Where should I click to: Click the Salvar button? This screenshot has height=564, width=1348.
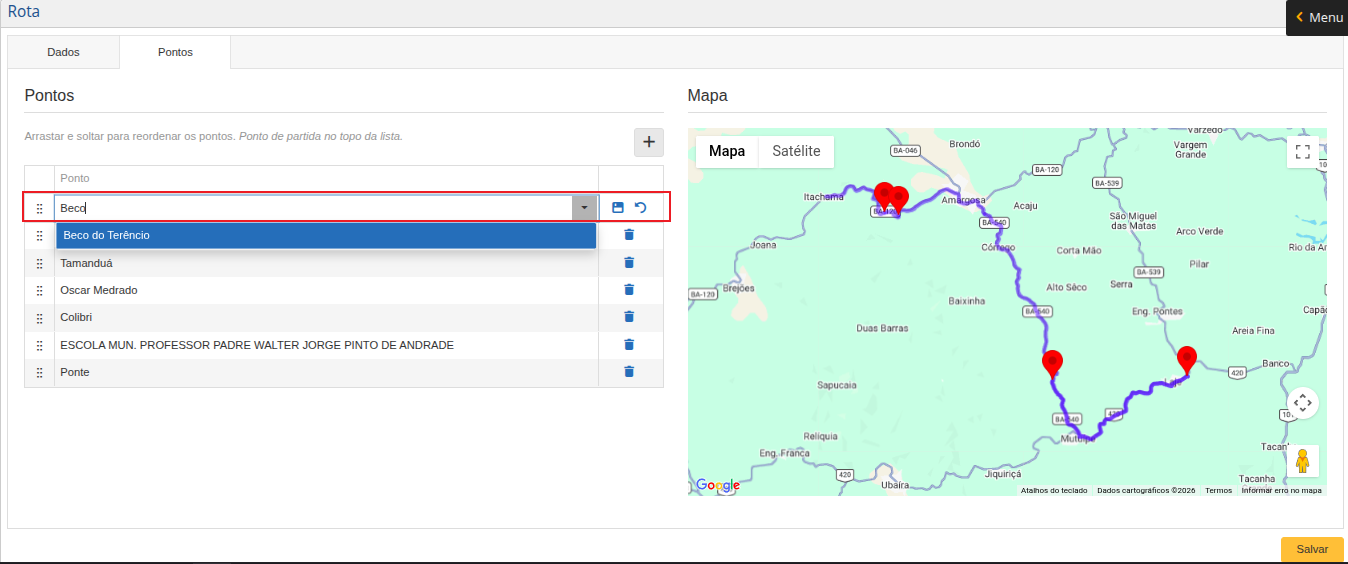click(1311, 549)
